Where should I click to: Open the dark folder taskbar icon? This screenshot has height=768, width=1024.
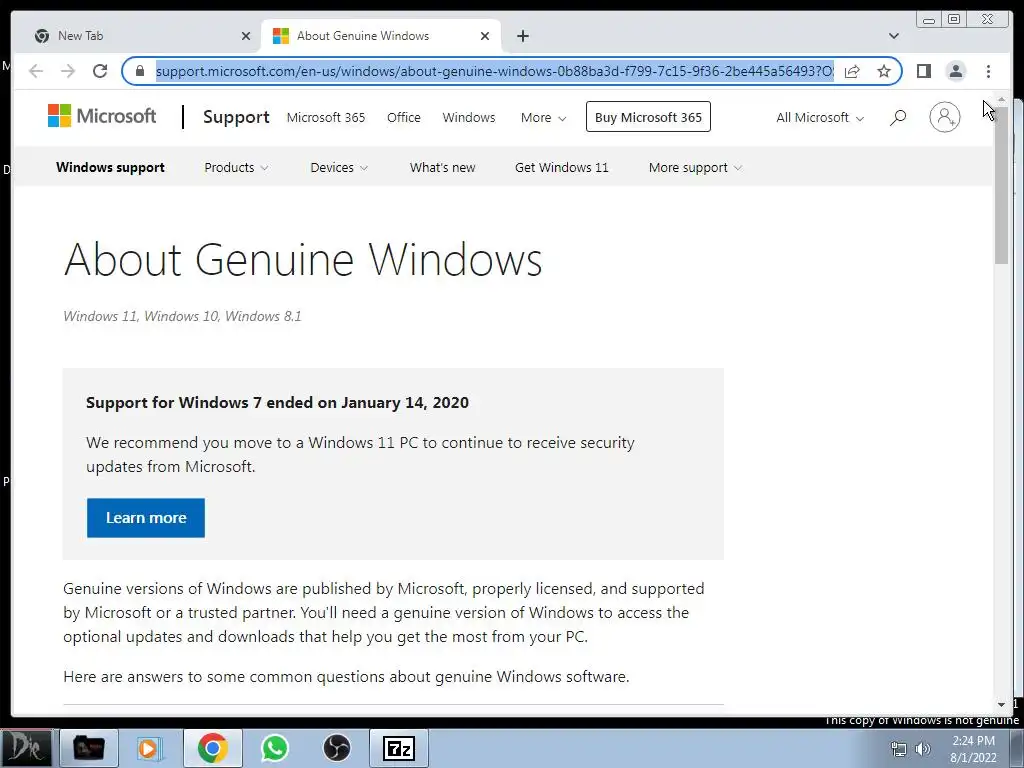(88, 748)
